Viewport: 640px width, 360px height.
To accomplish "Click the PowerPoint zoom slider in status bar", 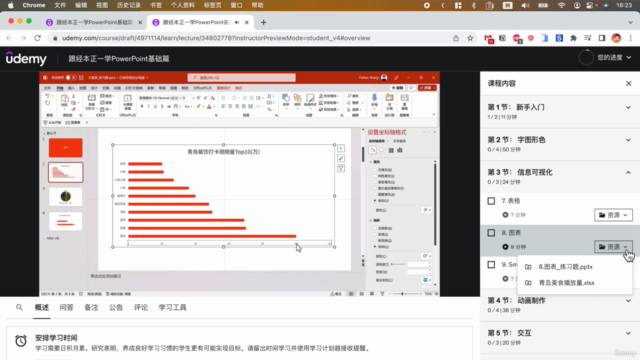I will tap(405, 294).
